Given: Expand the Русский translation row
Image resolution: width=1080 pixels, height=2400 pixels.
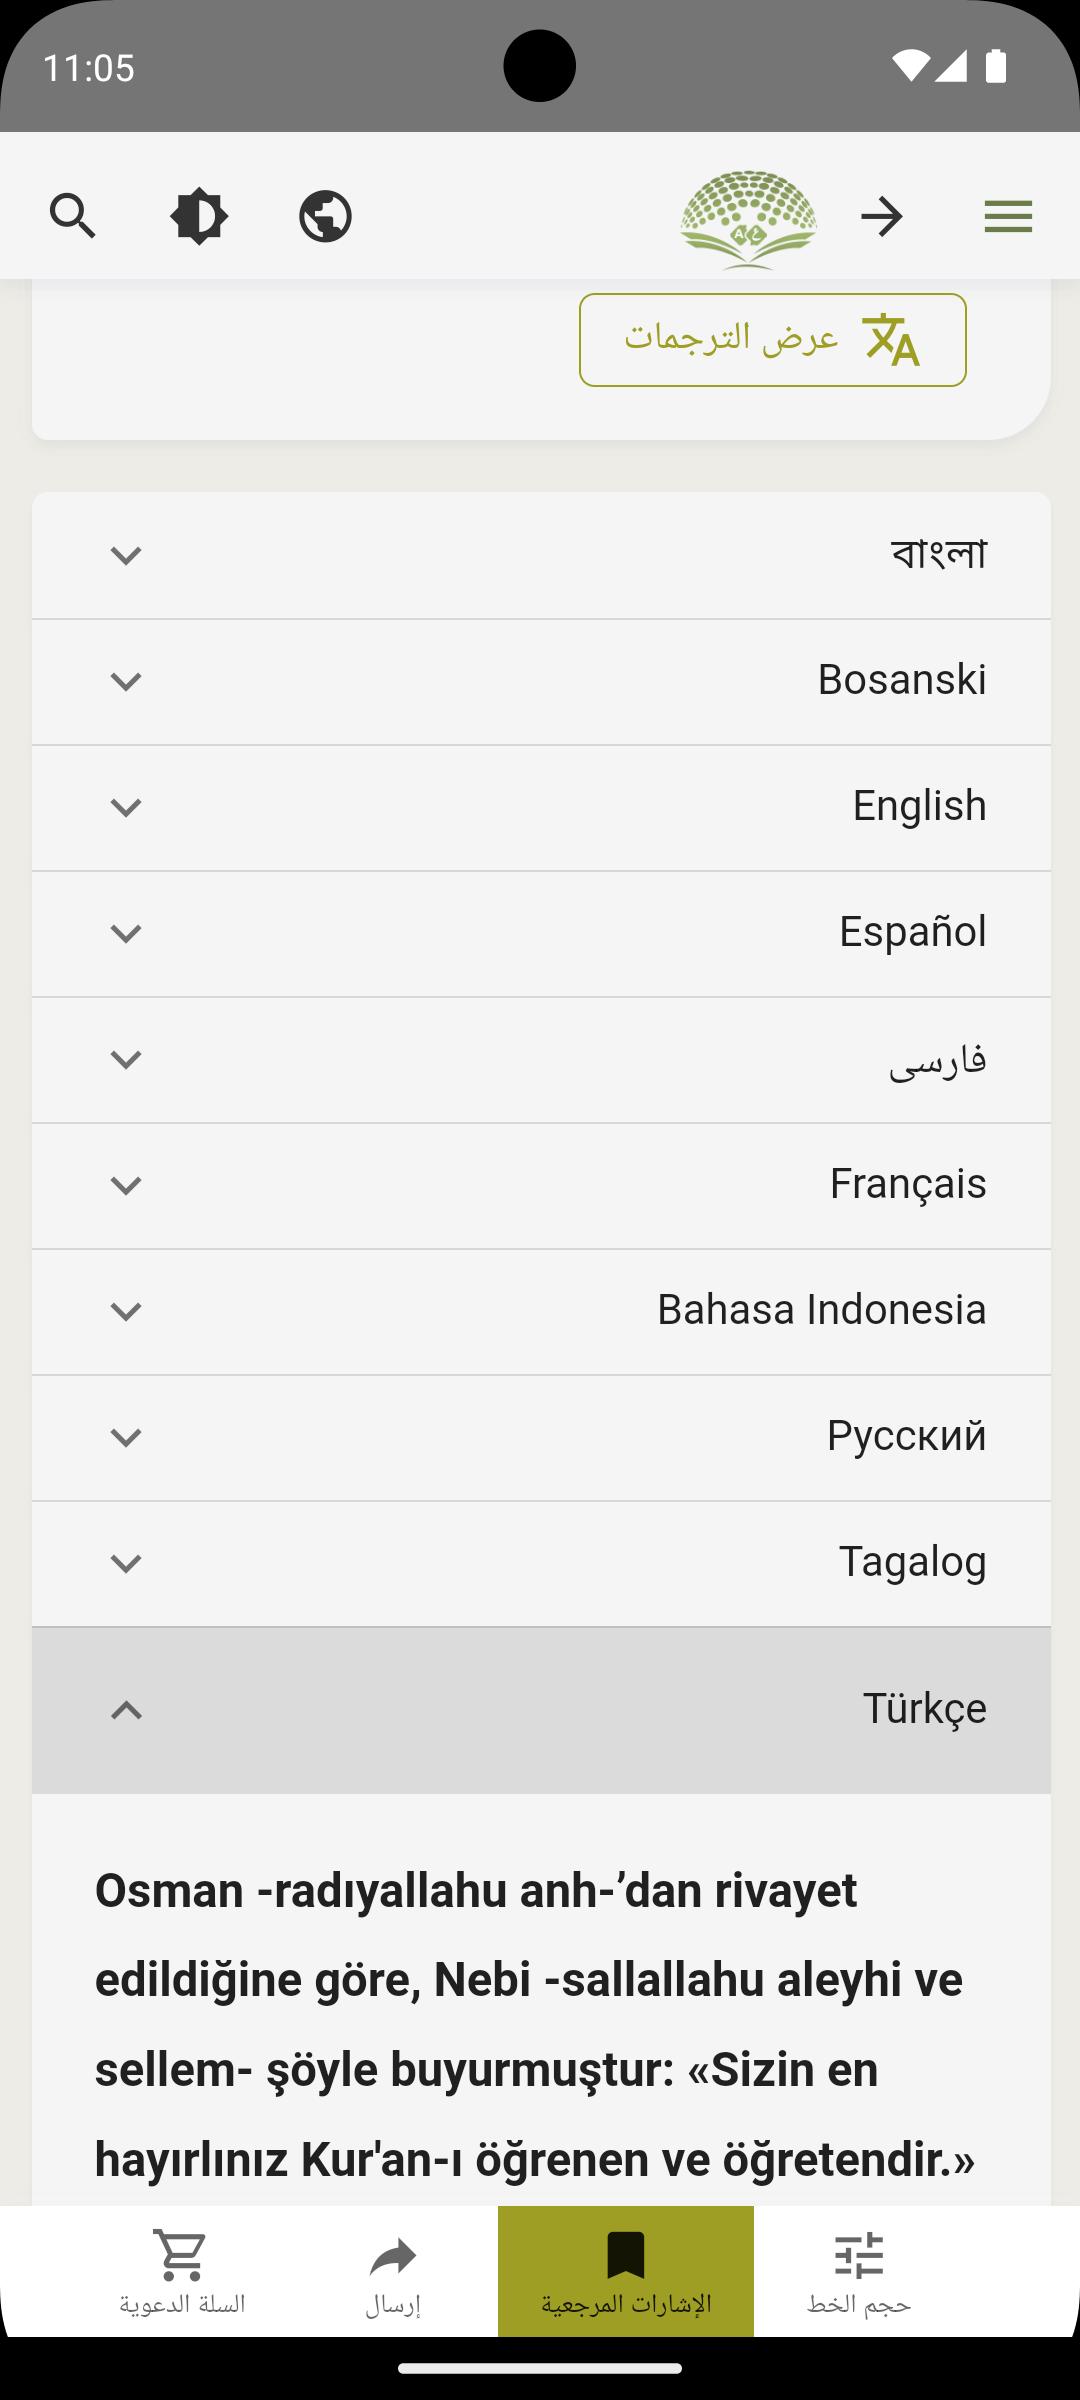Looking at the screenshot, I should point(541,1438).
